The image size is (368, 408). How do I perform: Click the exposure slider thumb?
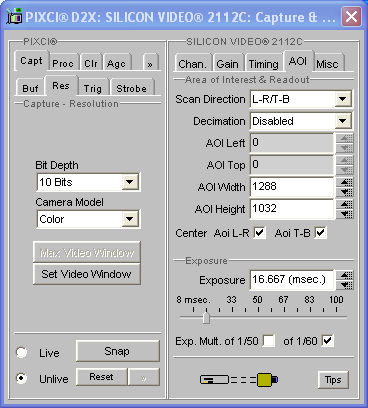tap(206, 317)
